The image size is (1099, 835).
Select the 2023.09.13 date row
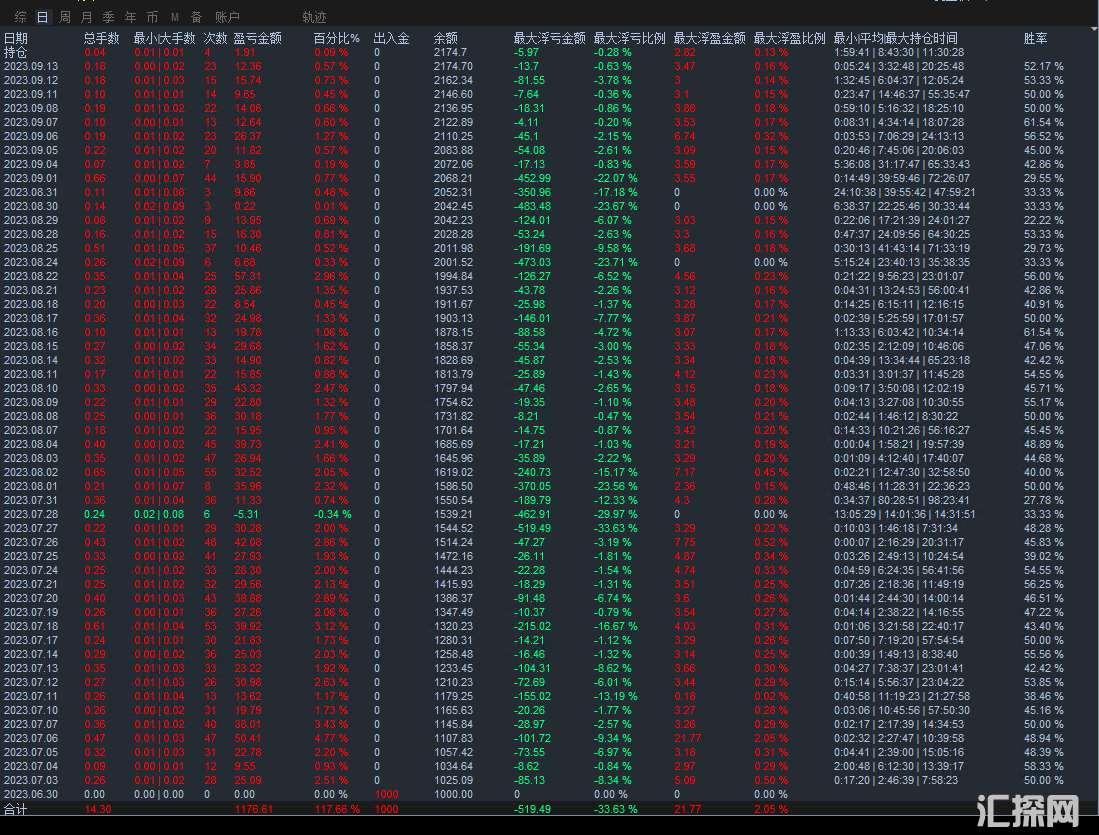[550, 66]
